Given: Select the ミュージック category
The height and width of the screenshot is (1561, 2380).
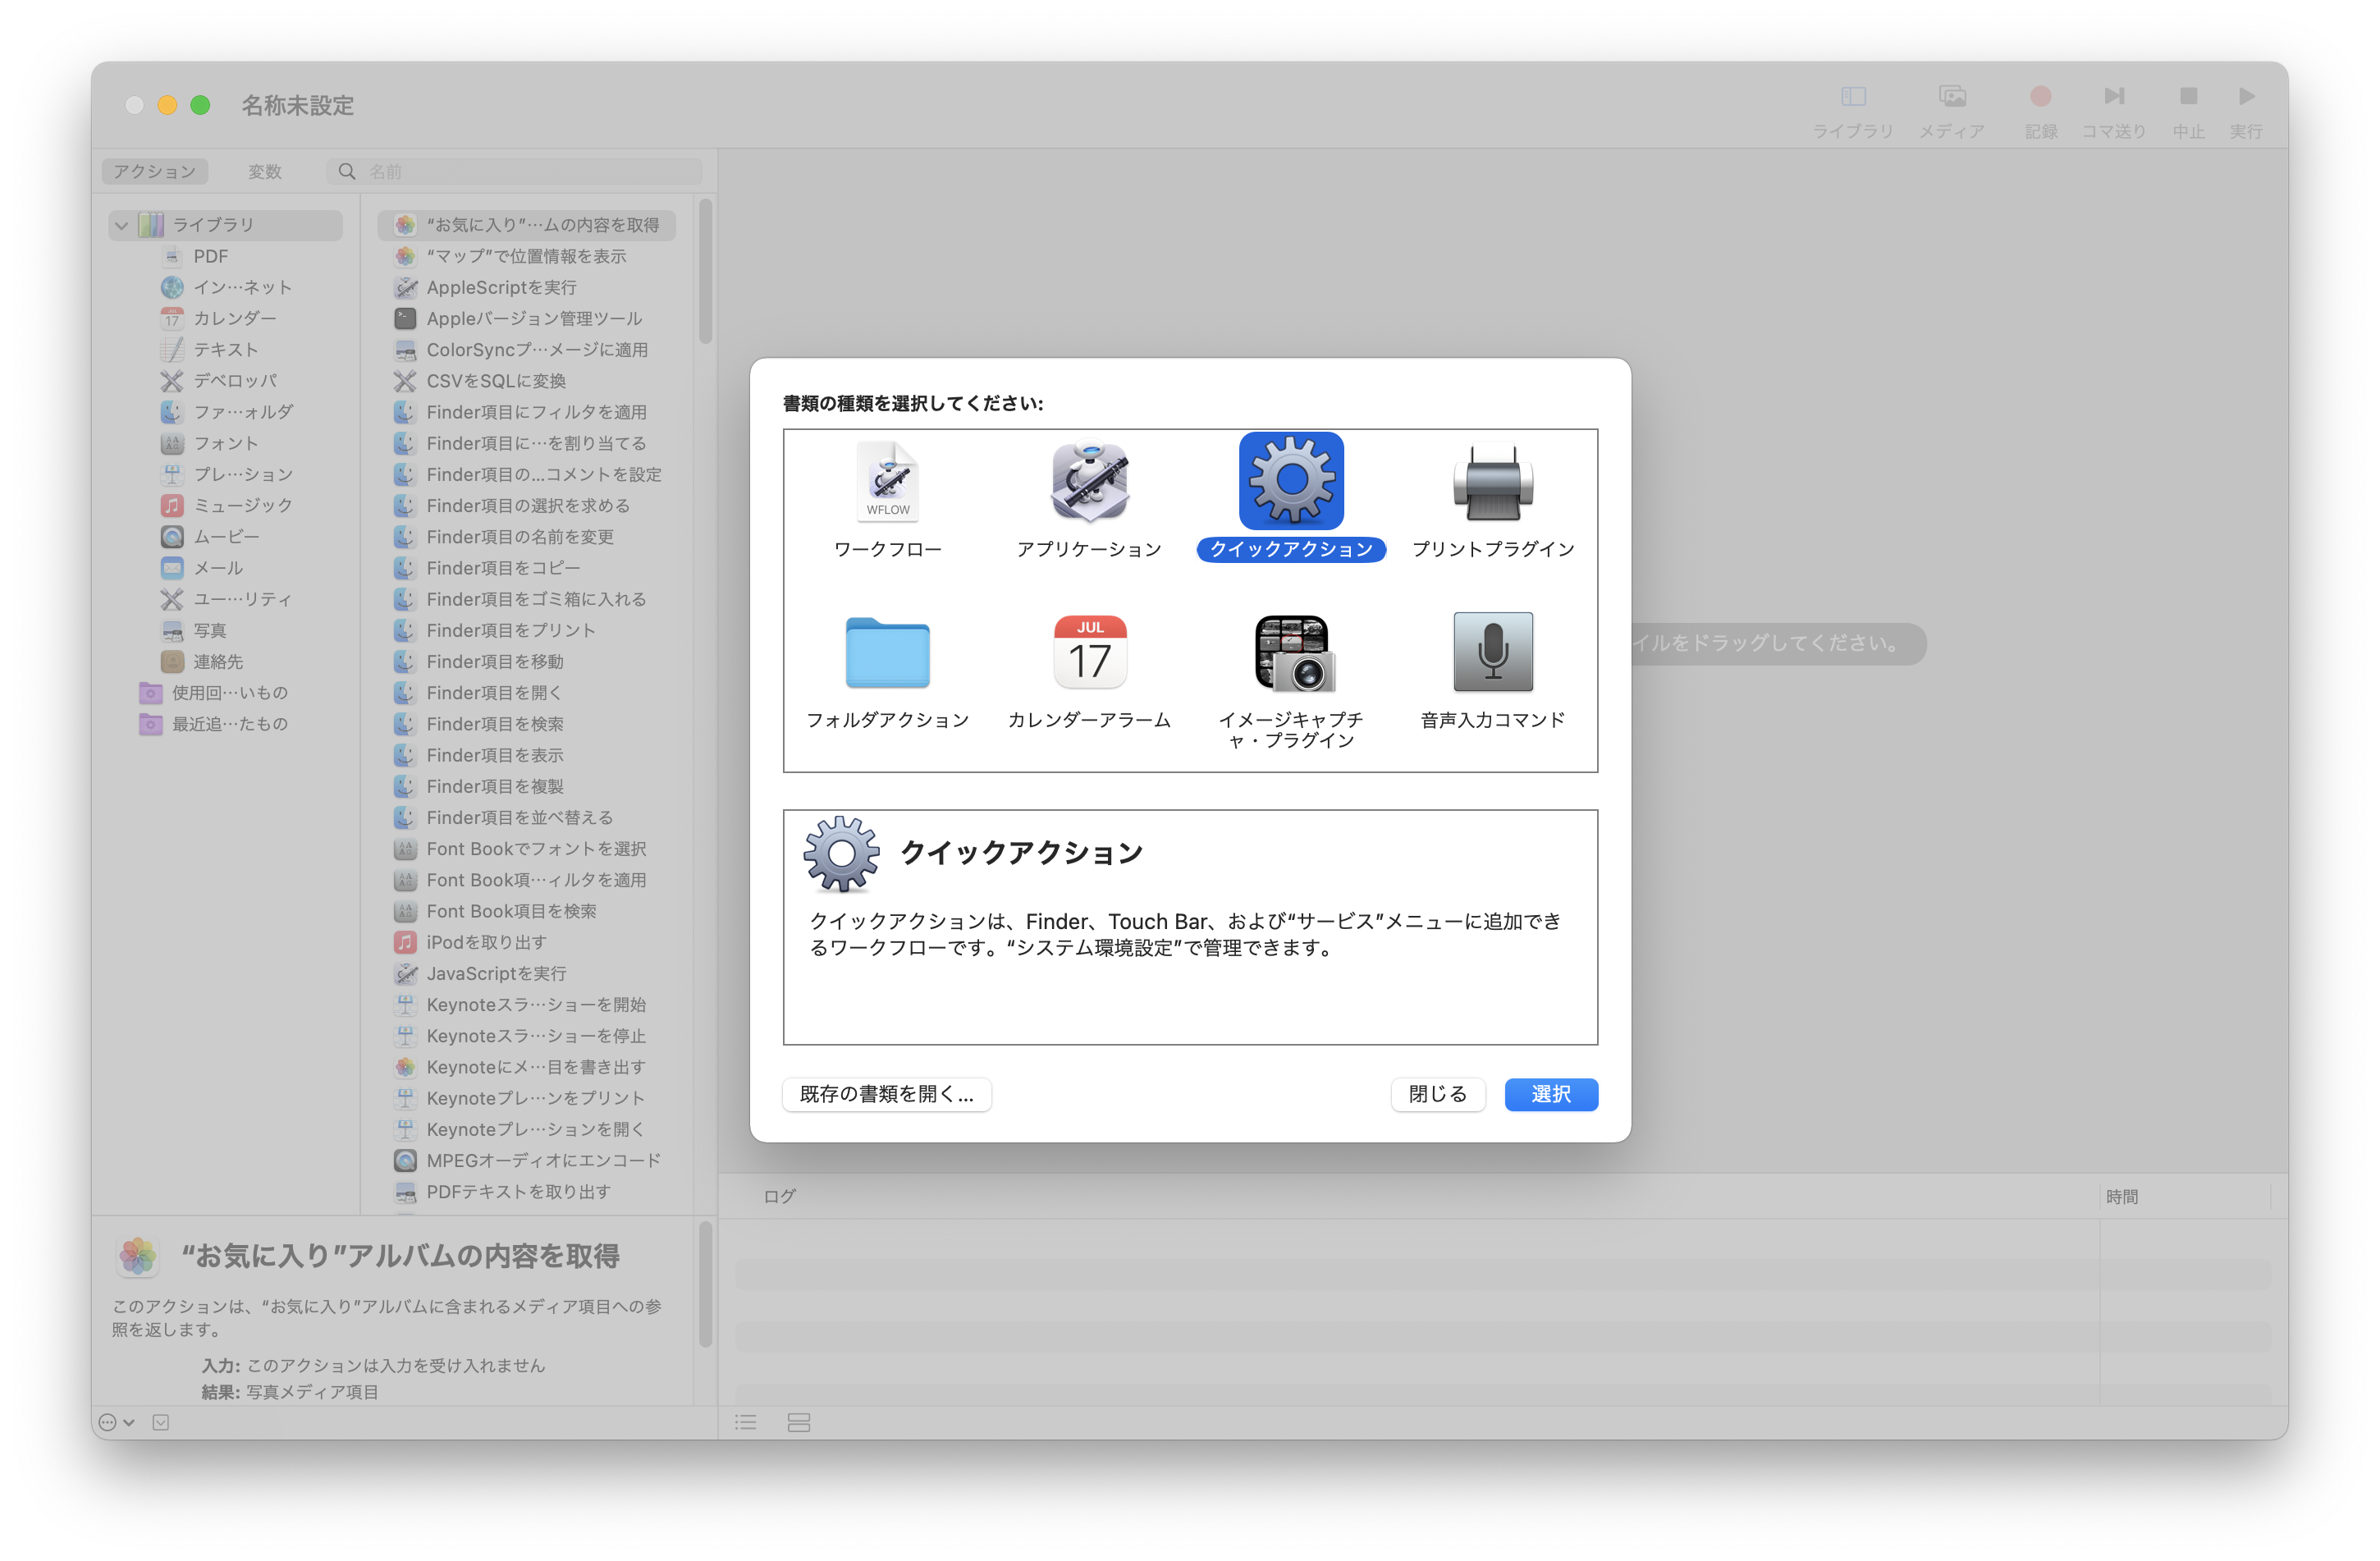Looking at the screenshot, I should click(226, 505).
